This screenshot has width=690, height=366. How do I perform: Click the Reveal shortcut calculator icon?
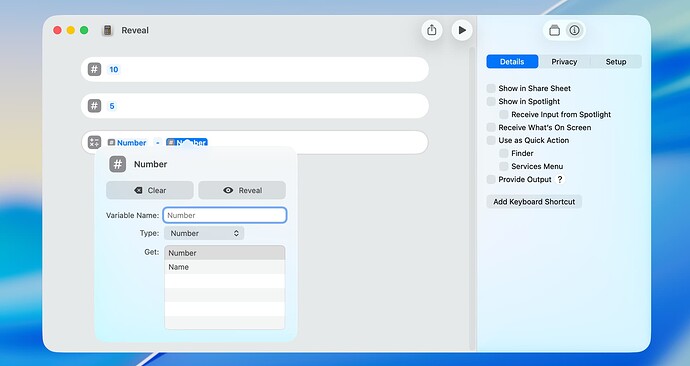pyautogui.click(x=107, y=30)
